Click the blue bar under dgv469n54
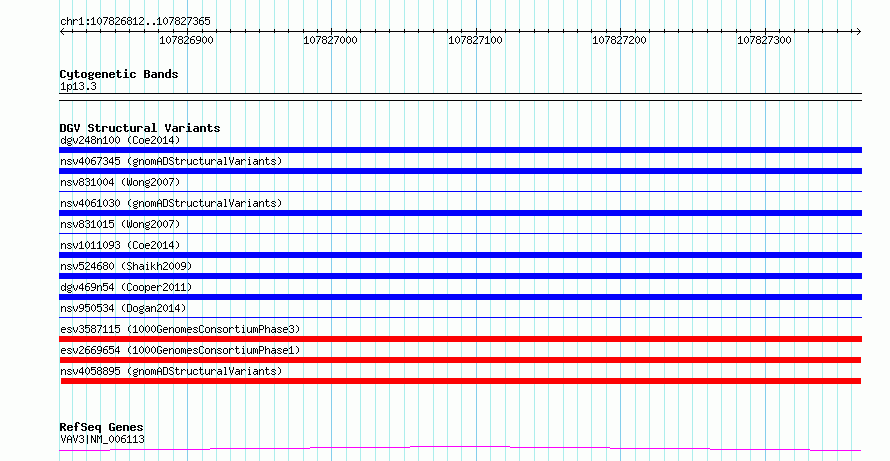Image resolution: width=890 pixels, height=461 pixels. coord(460,297)
